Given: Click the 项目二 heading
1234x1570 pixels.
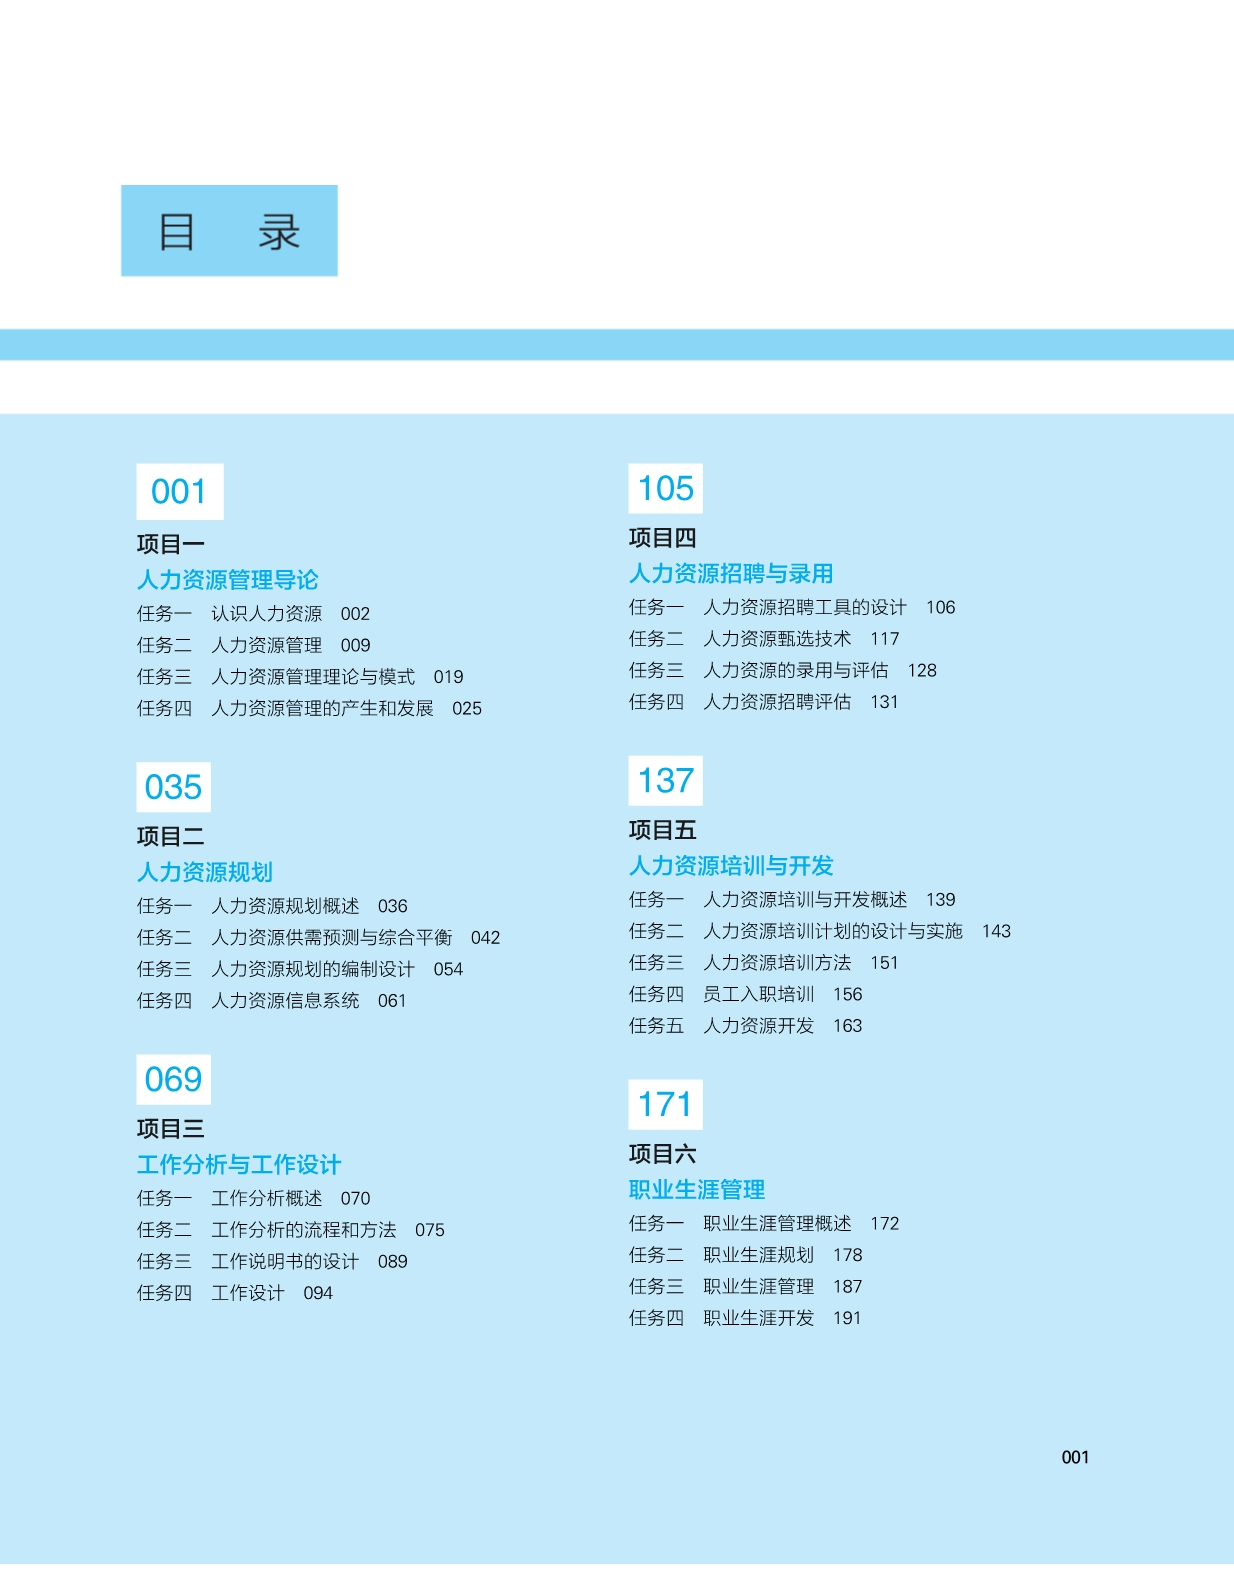Looking at the screenshot, I should (x=170, y=836).
